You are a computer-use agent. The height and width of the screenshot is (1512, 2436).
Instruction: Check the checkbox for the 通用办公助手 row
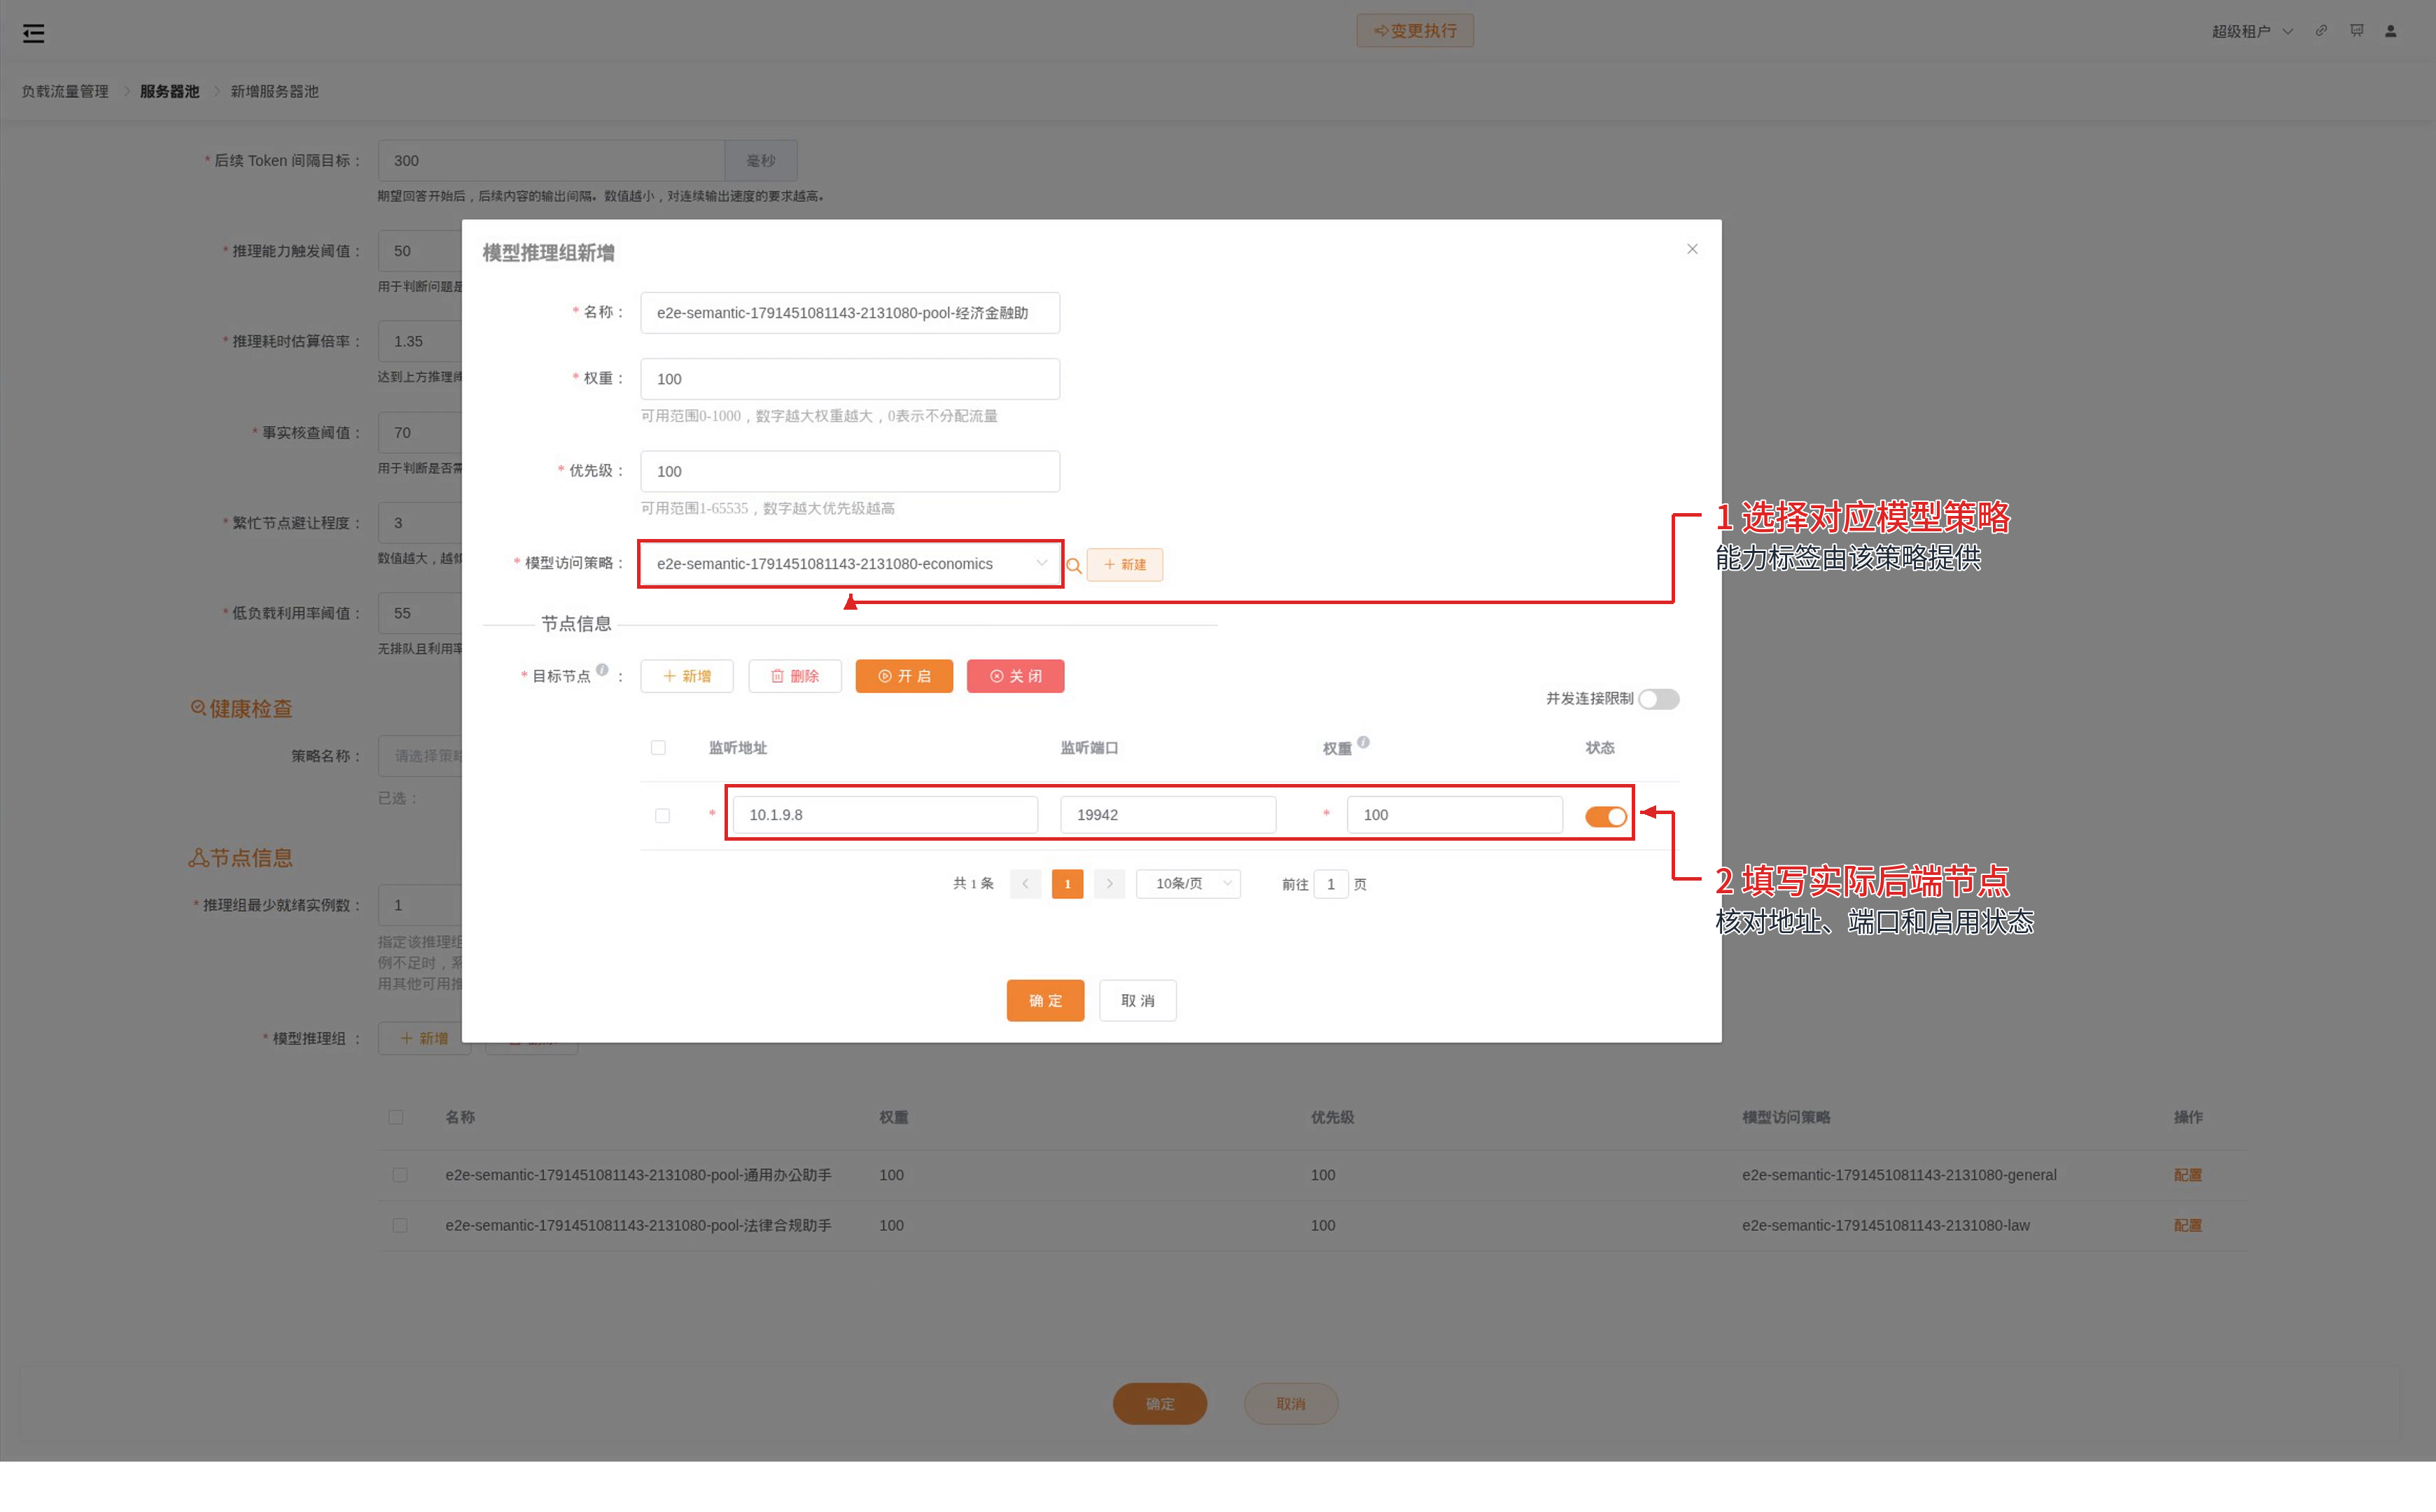point(400,1175)
